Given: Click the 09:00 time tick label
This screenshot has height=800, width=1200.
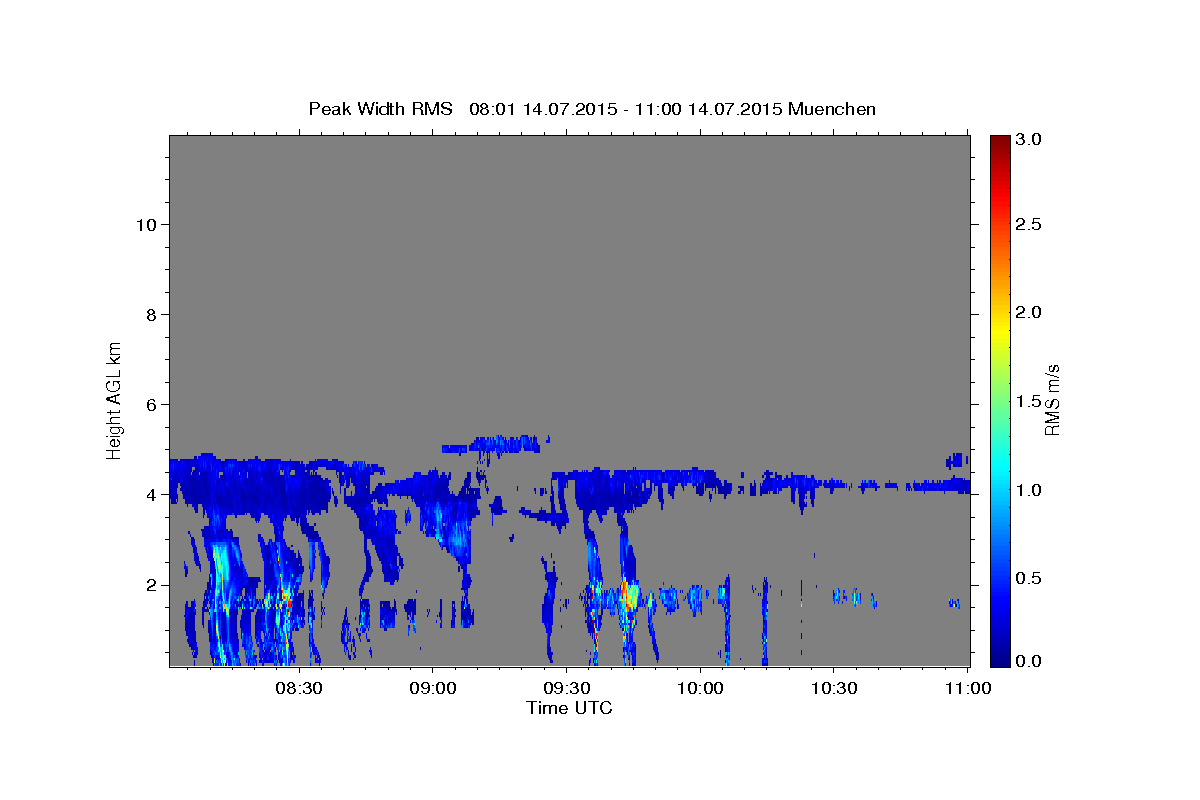Looking at the screenshot, I should point(432,688).
